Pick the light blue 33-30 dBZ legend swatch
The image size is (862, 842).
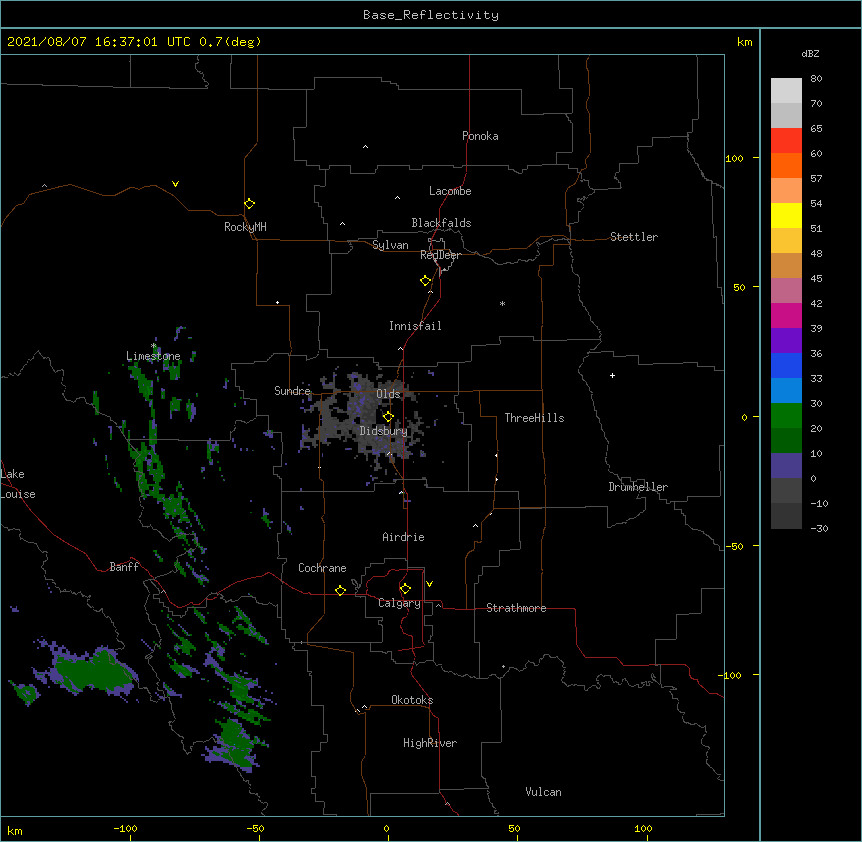coord(786,391)
